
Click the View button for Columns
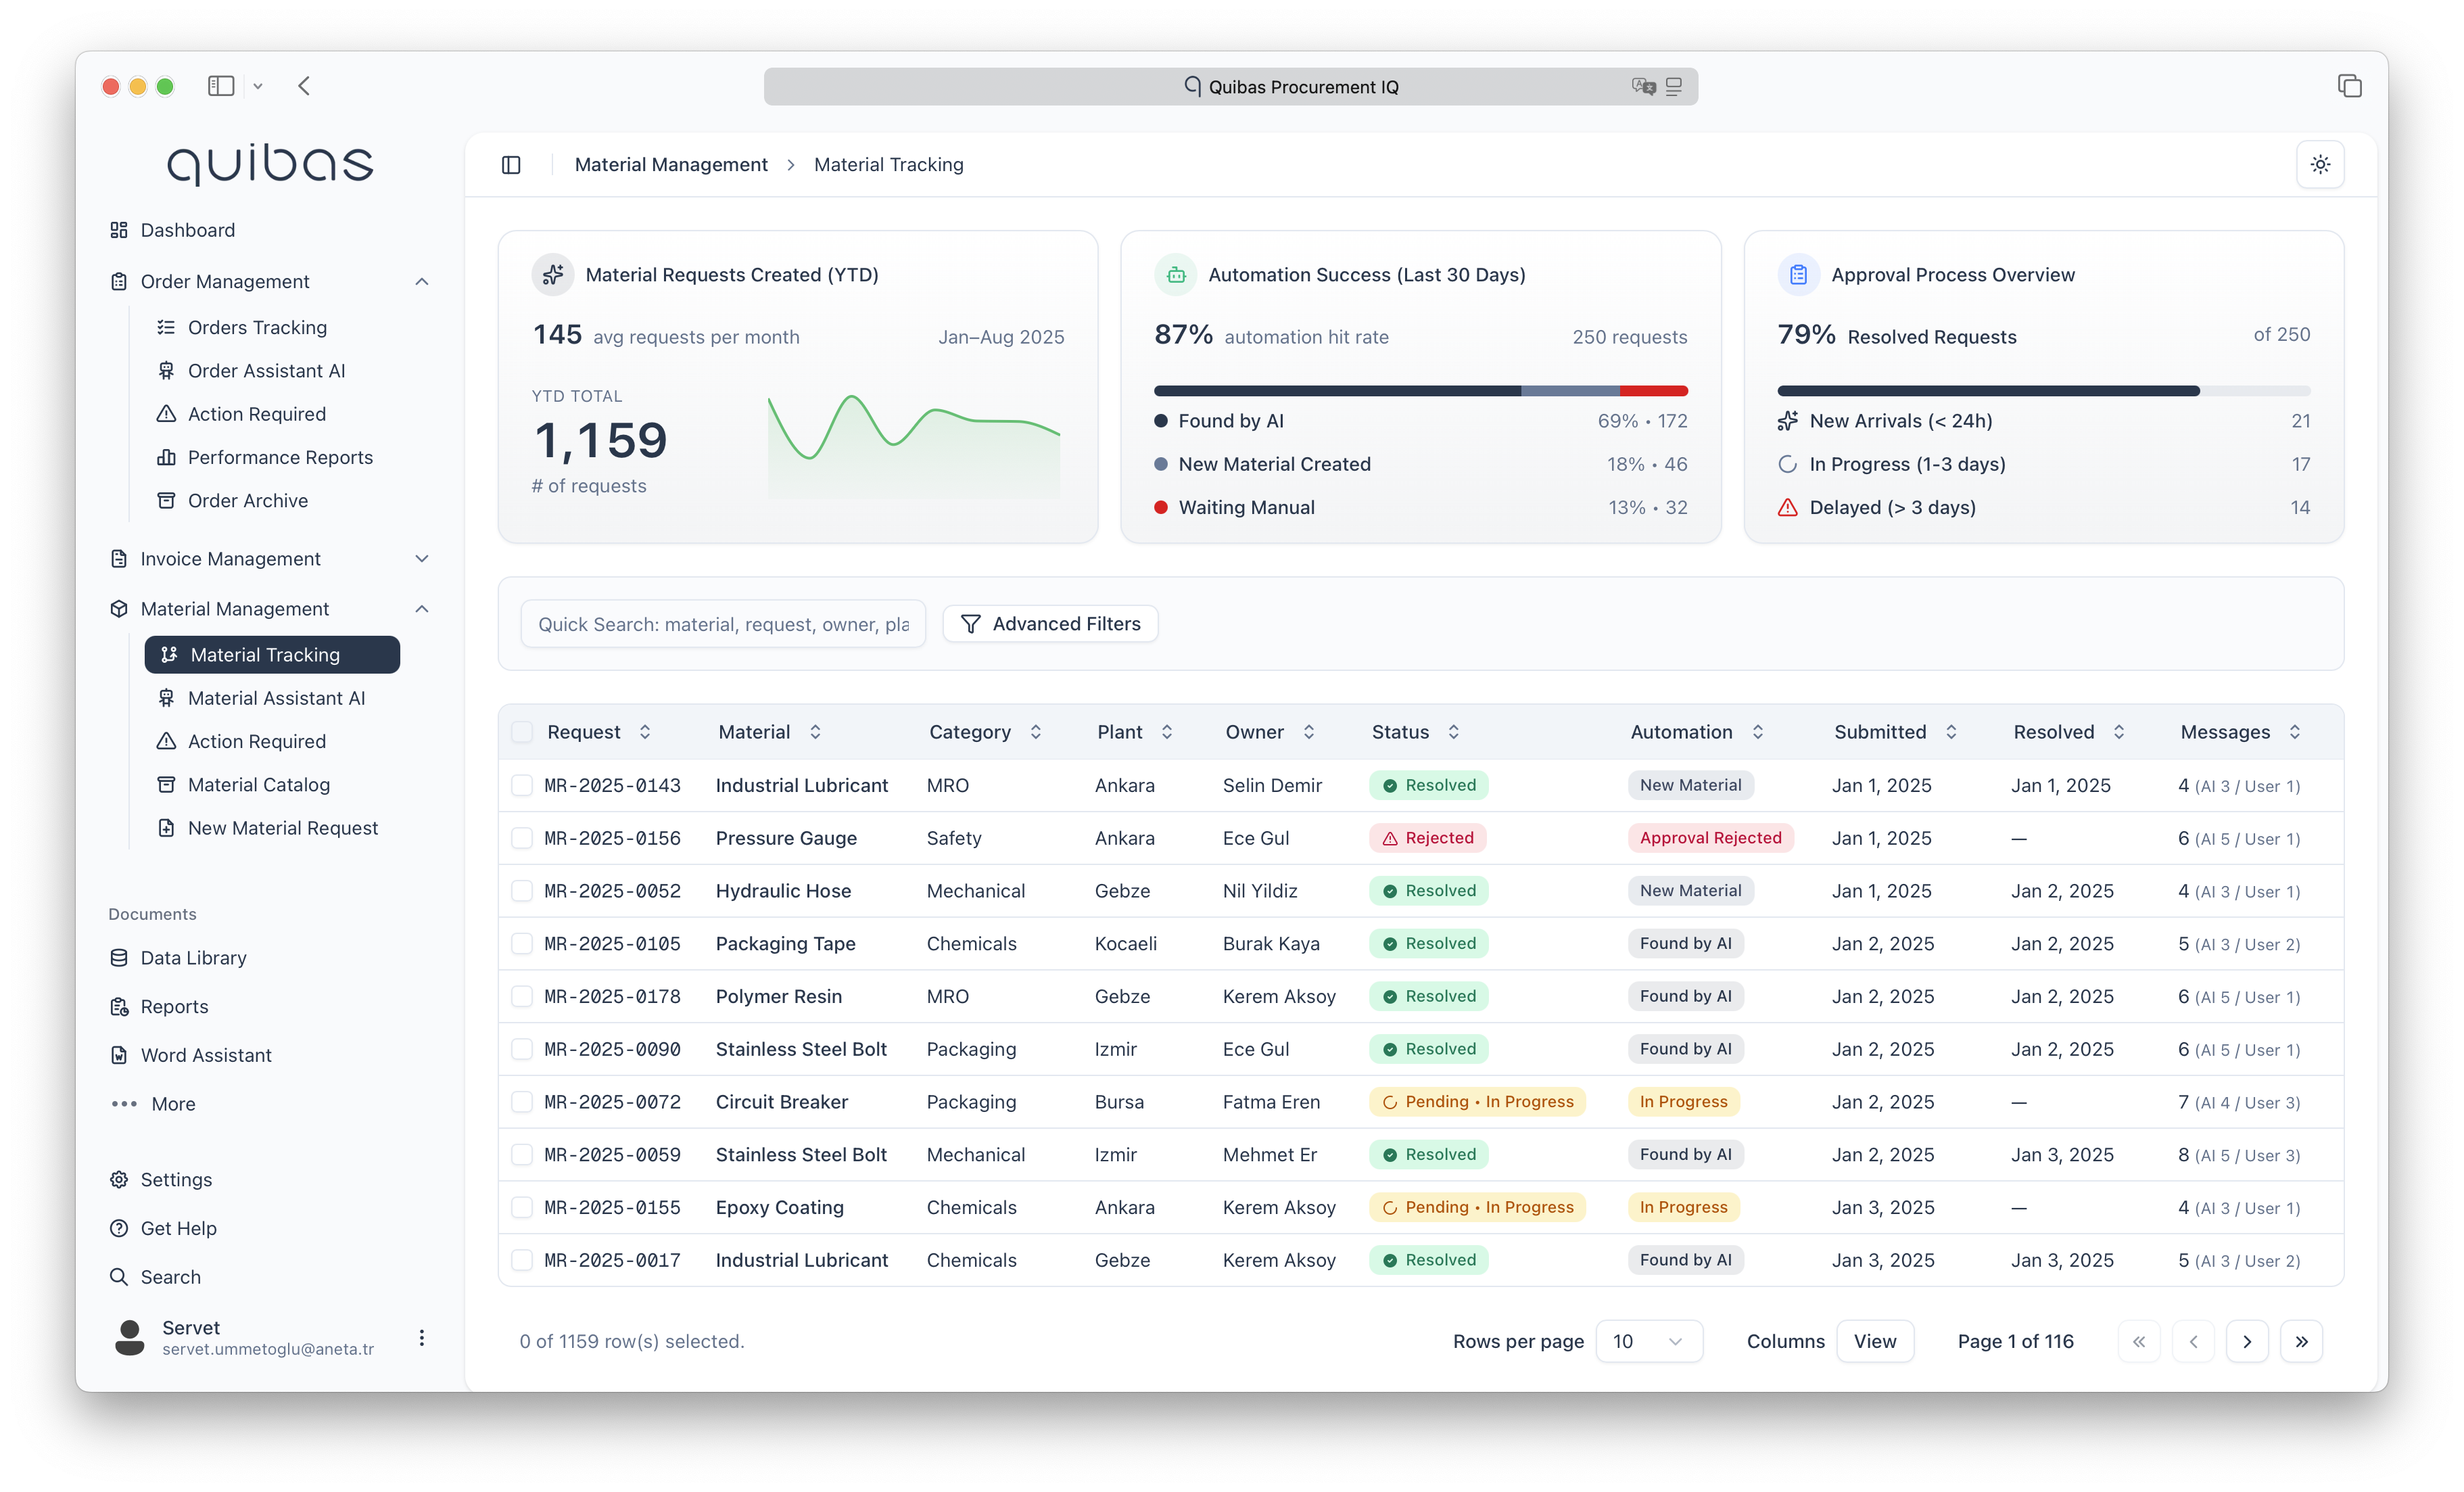tap(1875, 1341)
